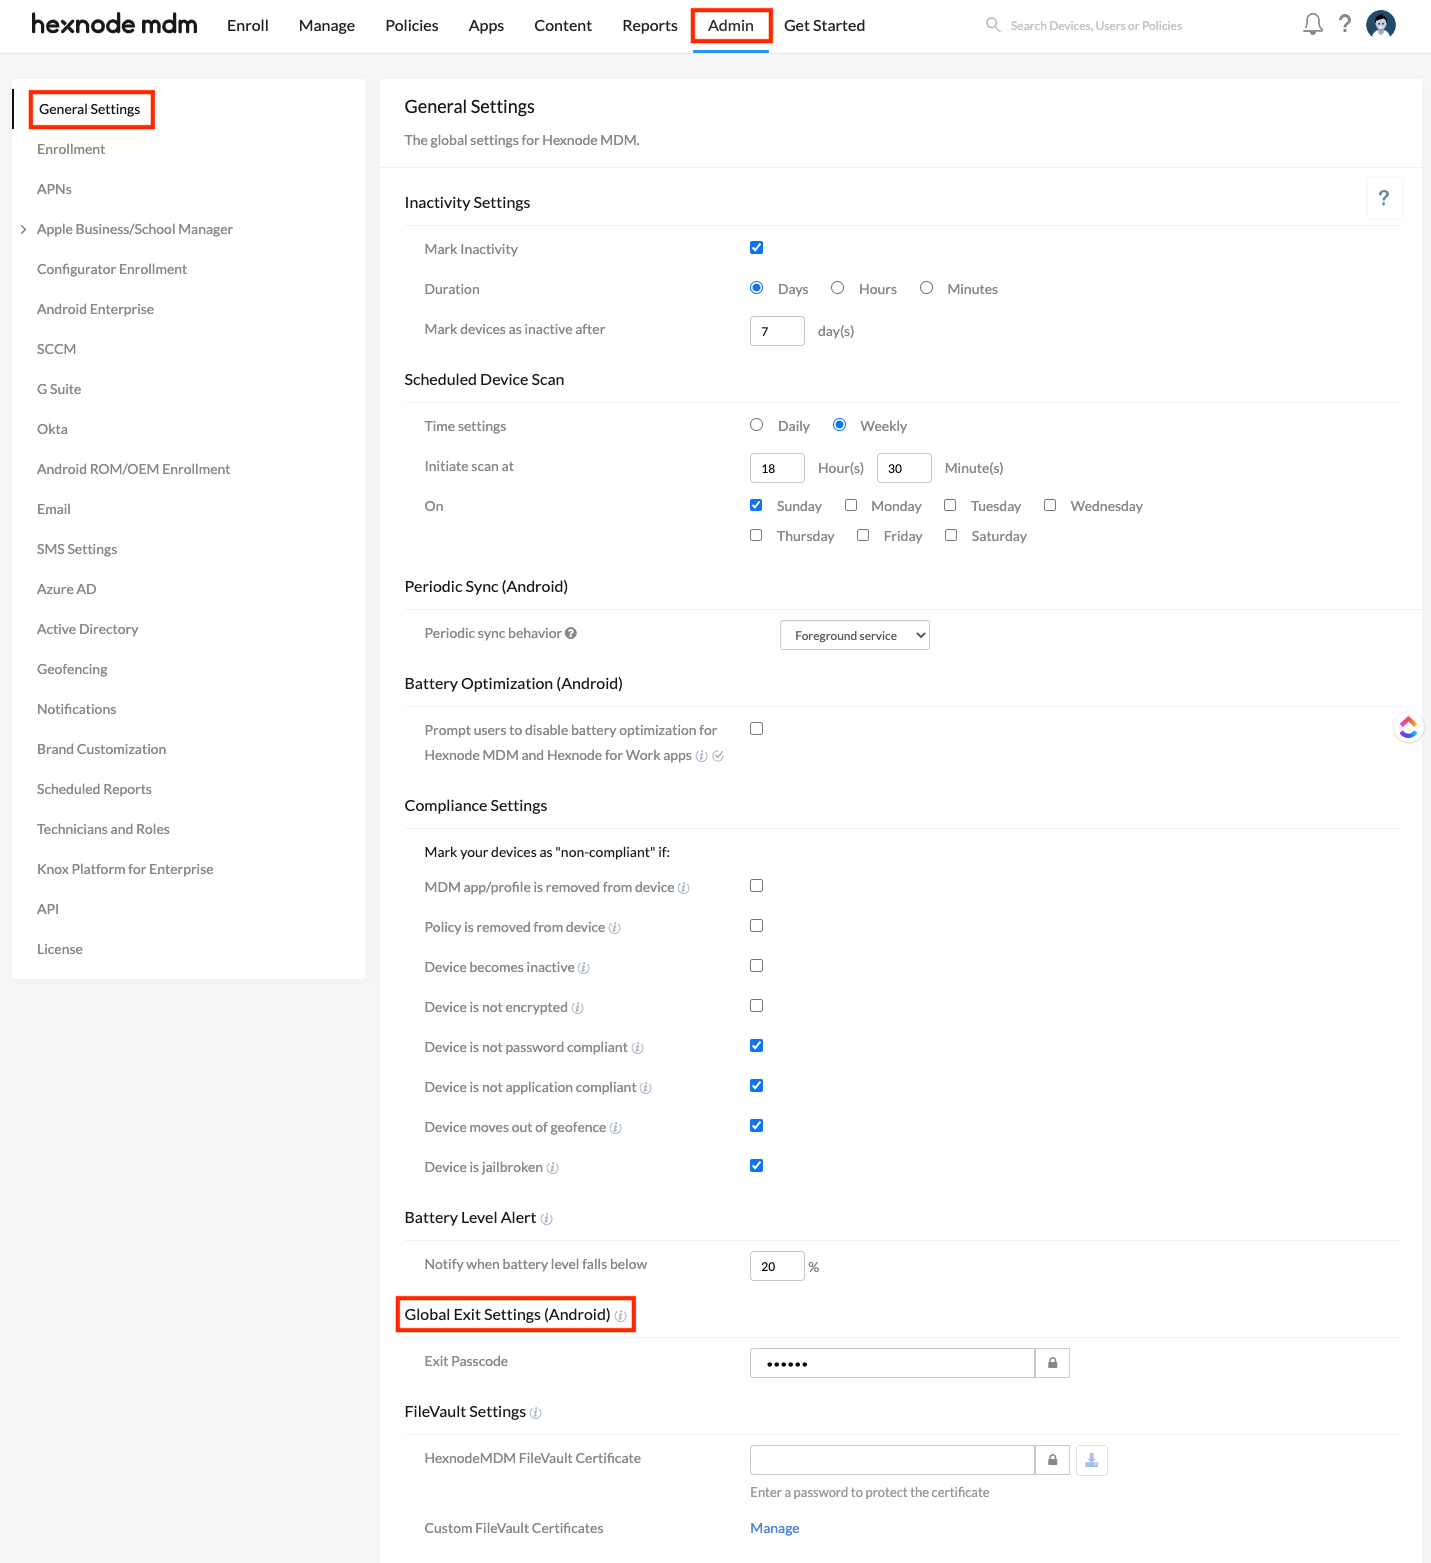Screen dimensions: 1431x1563
Task: Open the Admin tab
Action: click(731, 25)
